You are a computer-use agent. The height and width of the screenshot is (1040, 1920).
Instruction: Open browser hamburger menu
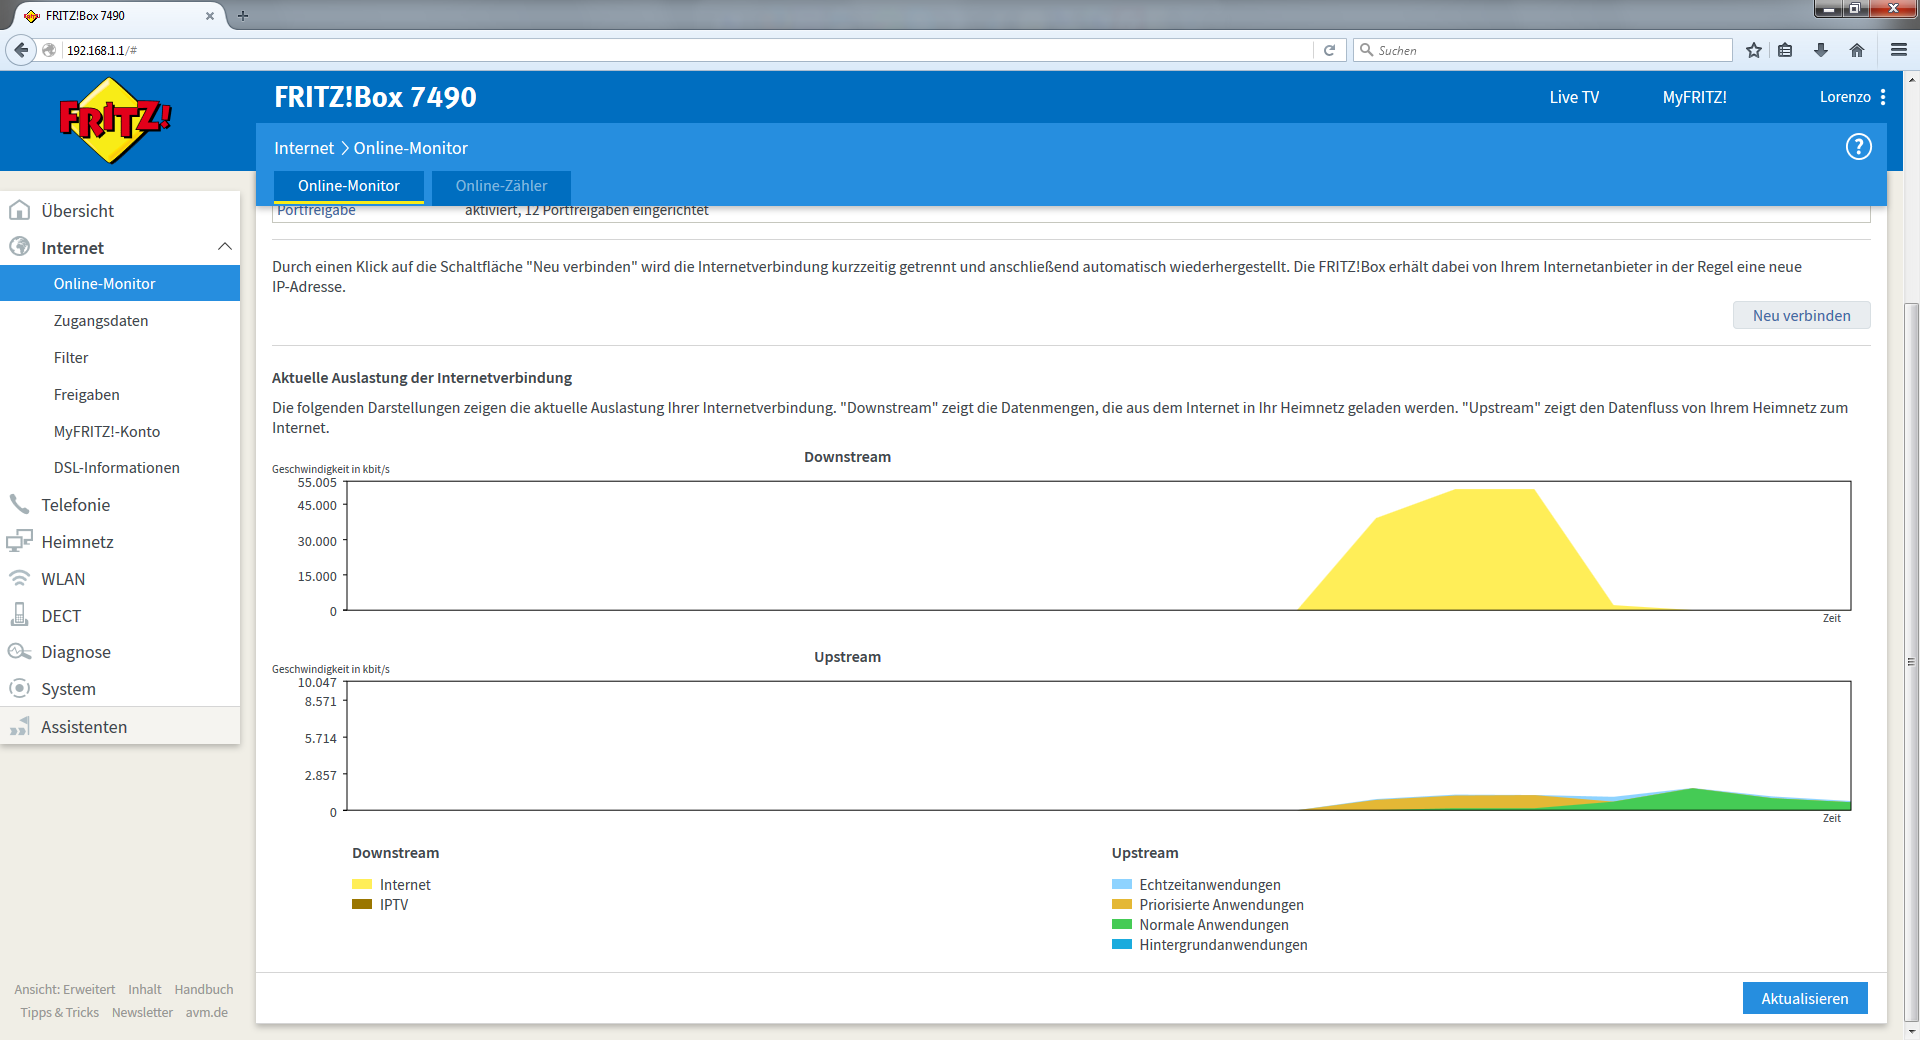[x=1899, y=50]
